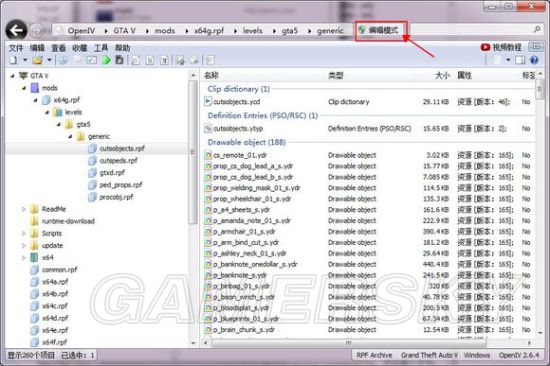Image resolution: width=550 pixels, height=366 pixels.
Task: Select cutsobjects.ycd file icon
Action: [x=208, y=102]
